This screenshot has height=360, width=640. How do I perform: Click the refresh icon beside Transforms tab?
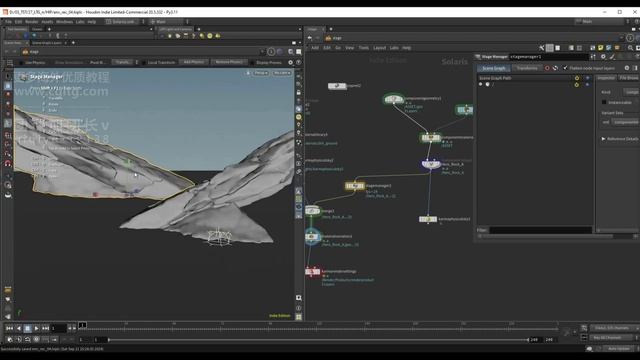[555, 68]
